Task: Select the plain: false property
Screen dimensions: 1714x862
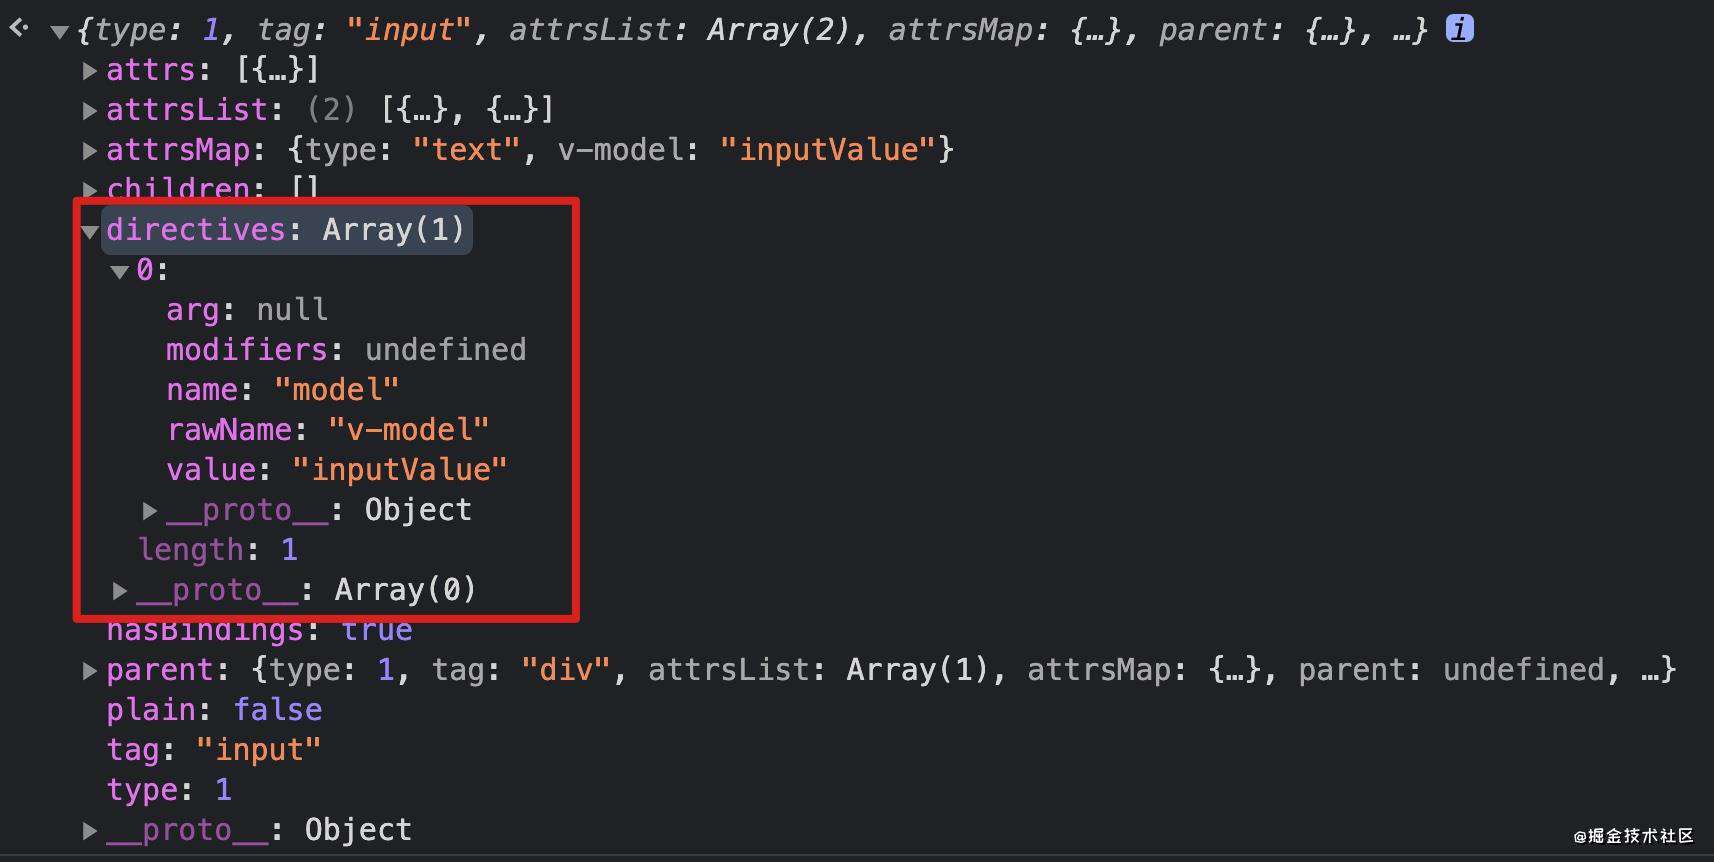Action: pyautogui.click(x=215, y=710)
